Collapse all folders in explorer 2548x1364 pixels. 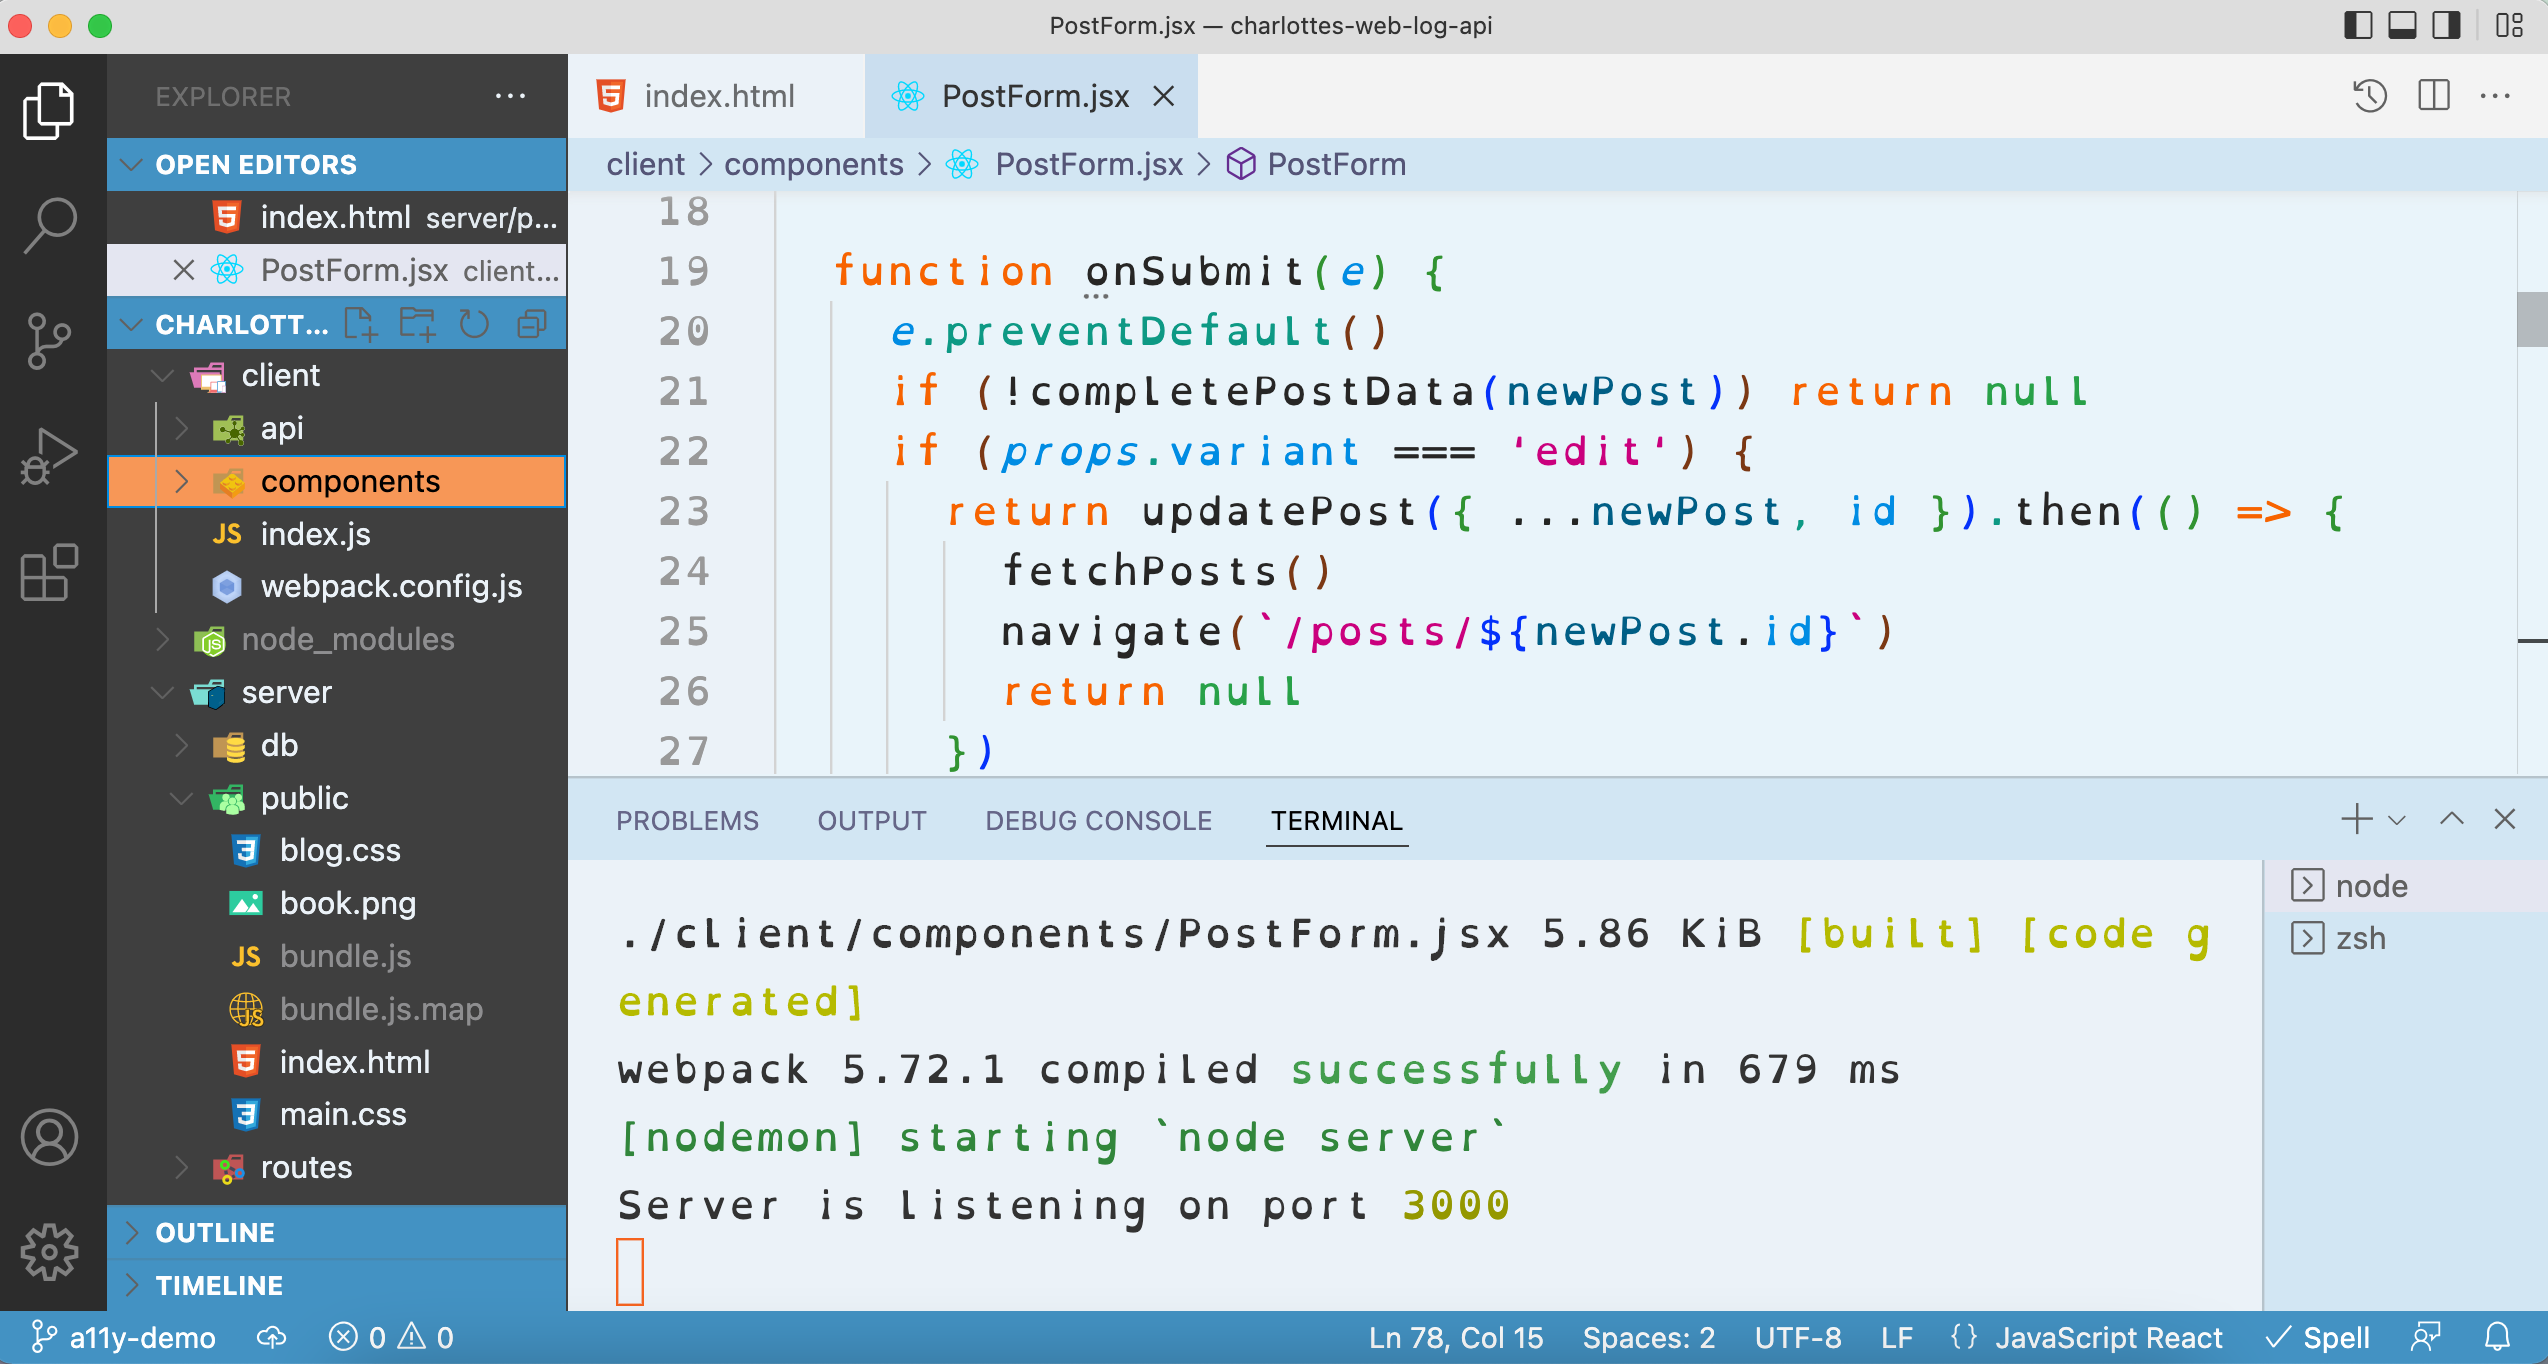[532, 325]
